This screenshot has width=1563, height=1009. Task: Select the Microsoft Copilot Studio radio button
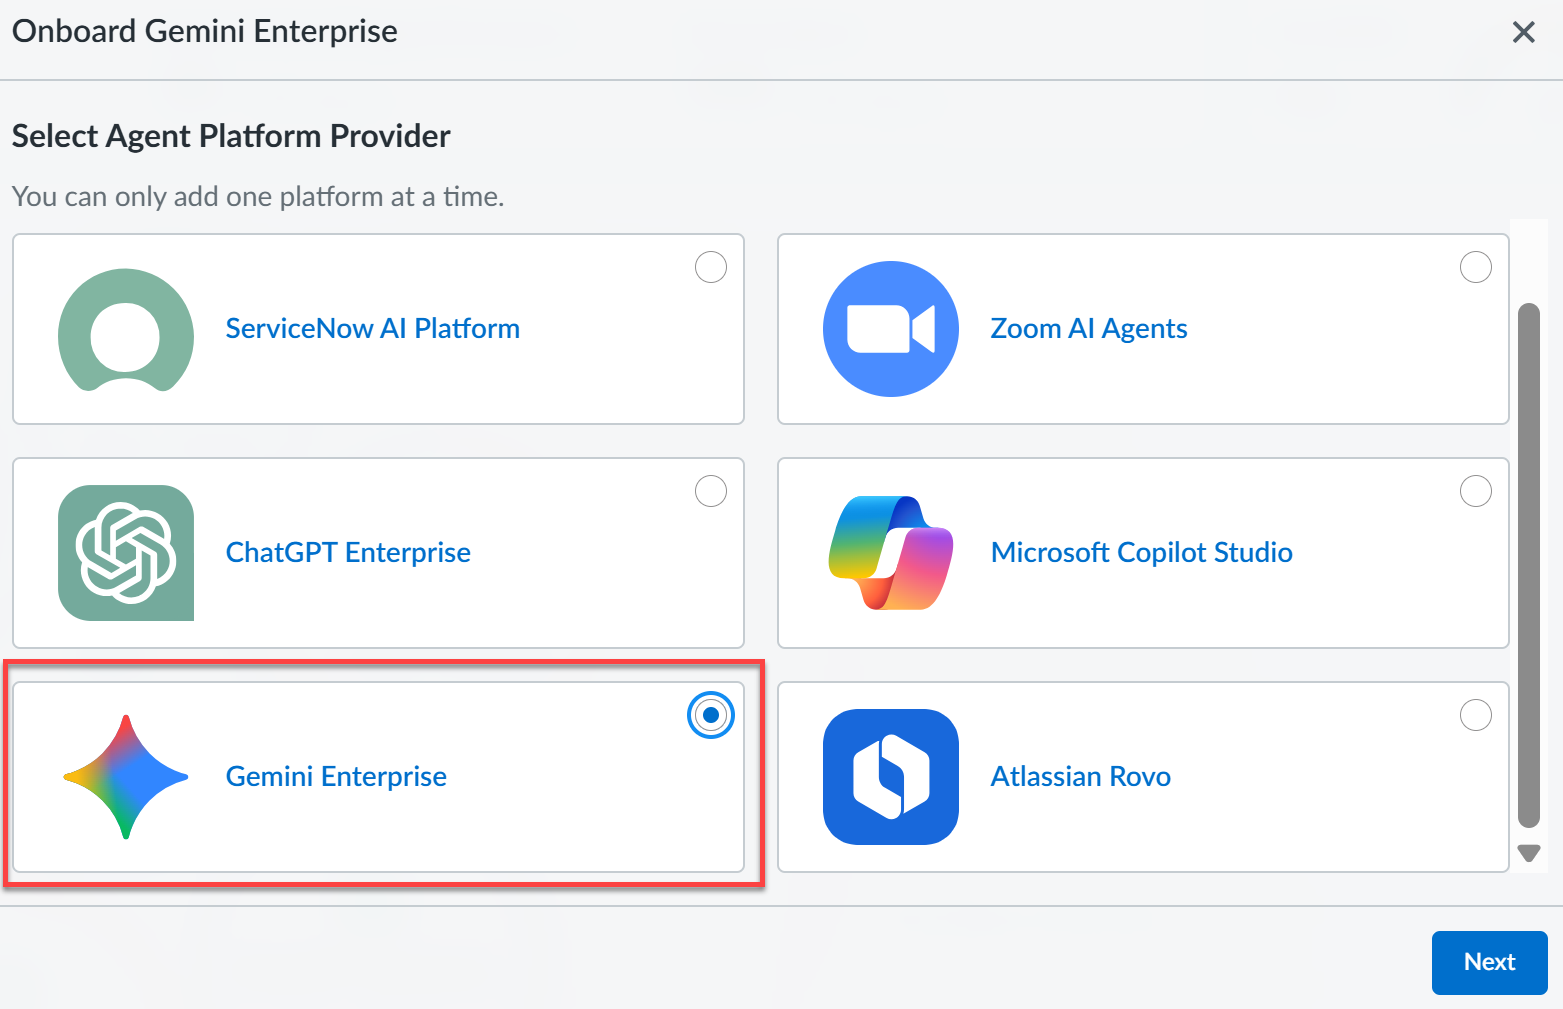[x=1476, y=491]
